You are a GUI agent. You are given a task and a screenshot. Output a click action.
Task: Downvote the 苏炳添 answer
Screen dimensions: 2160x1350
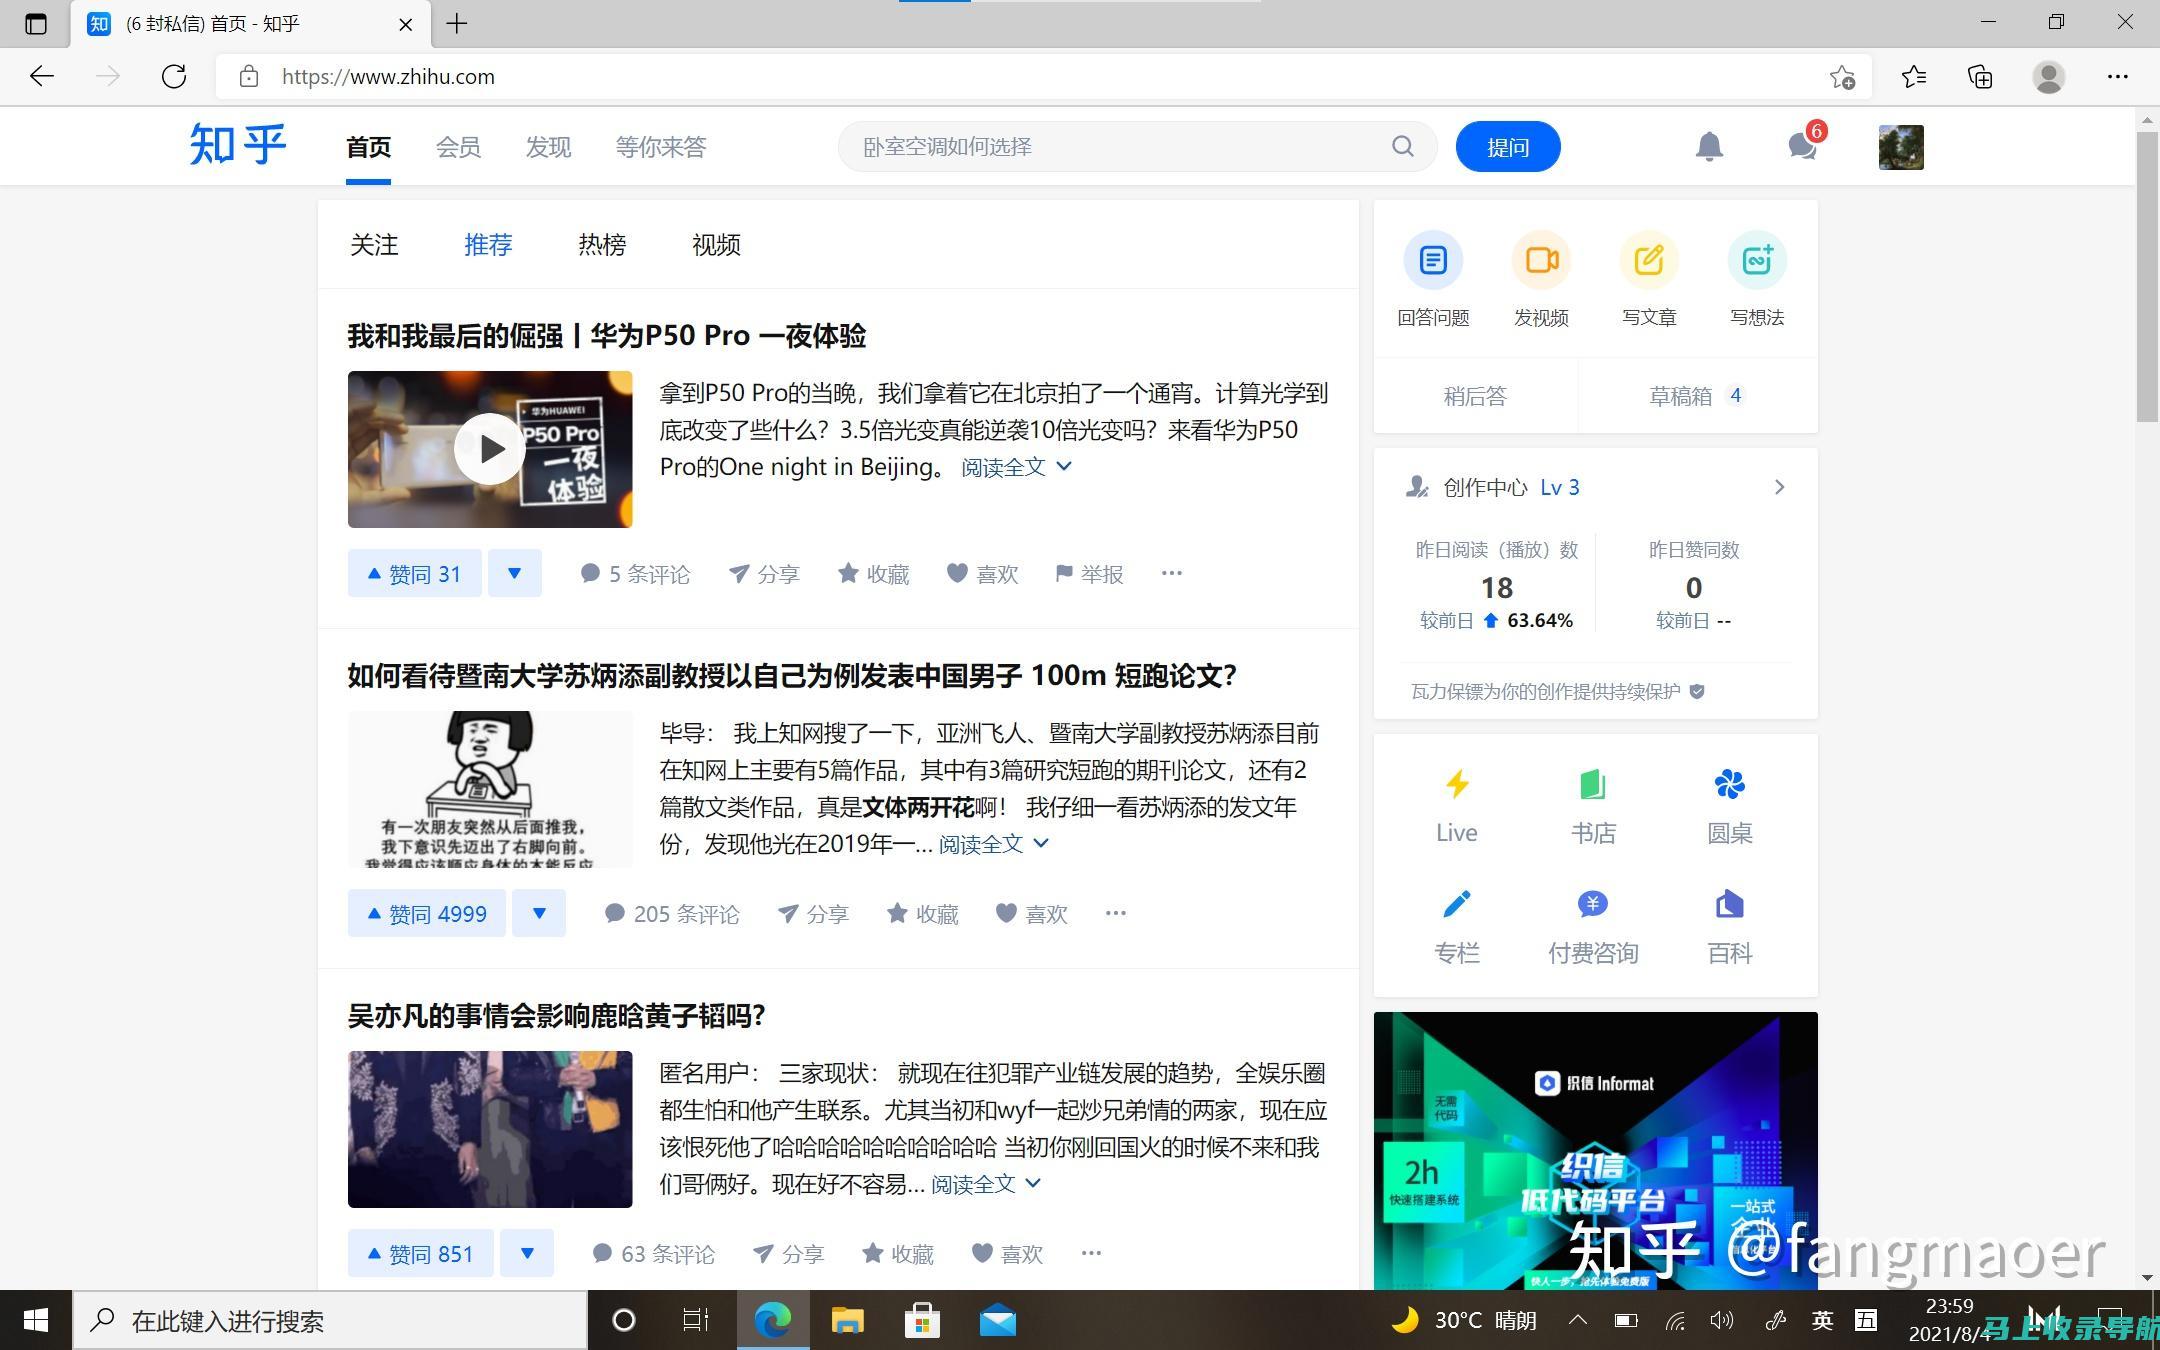pos(539,913)
